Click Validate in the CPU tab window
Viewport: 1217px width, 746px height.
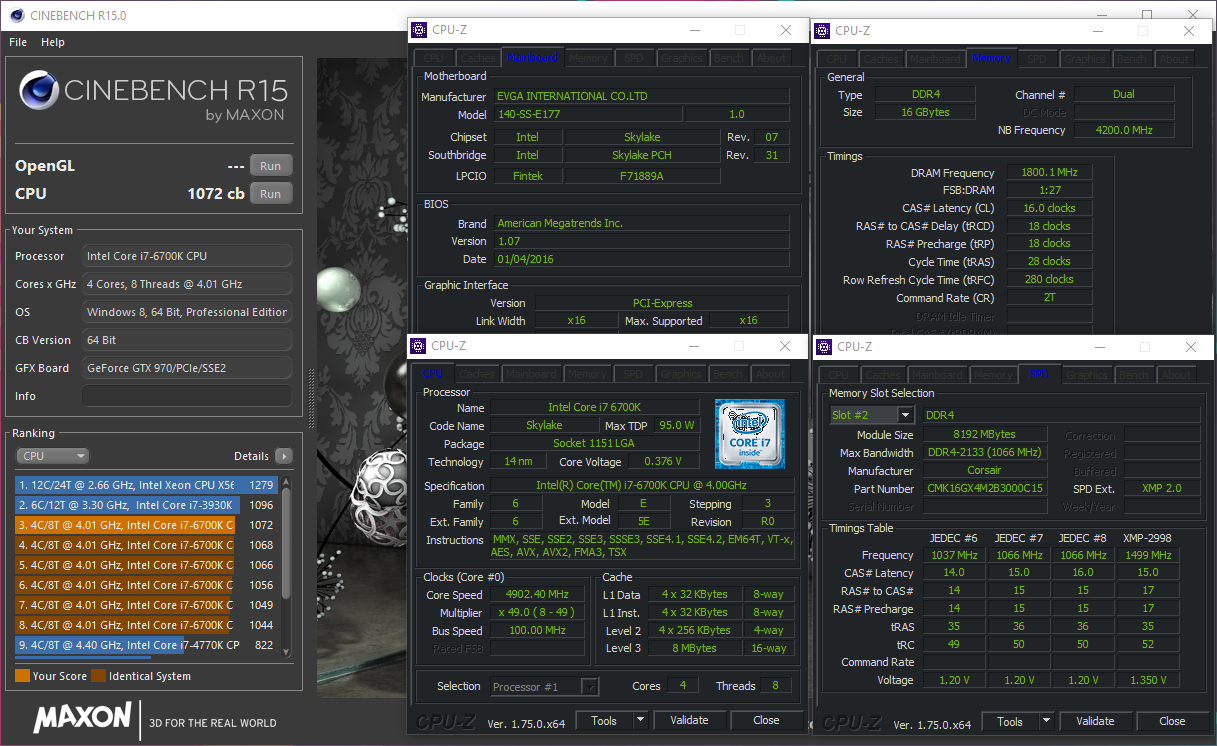pos(689,720)
